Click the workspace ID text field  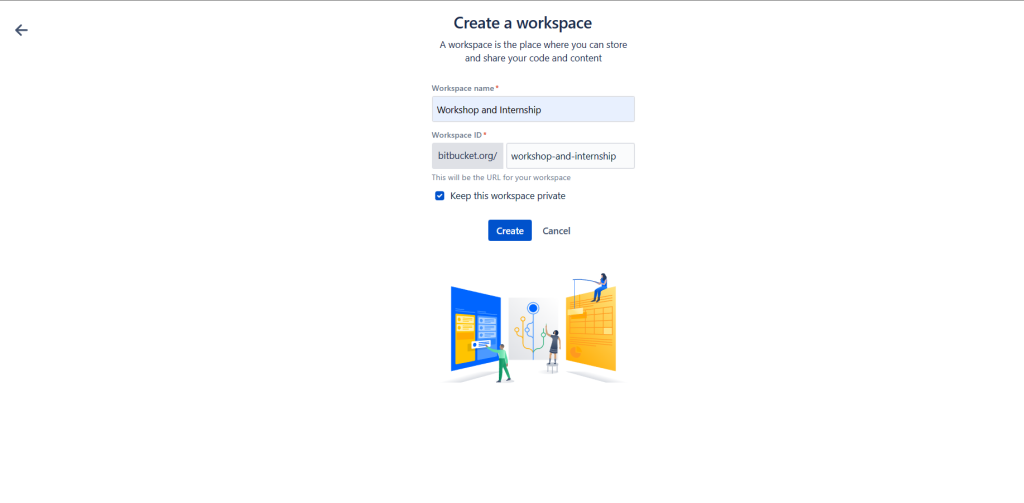[570, 156]
